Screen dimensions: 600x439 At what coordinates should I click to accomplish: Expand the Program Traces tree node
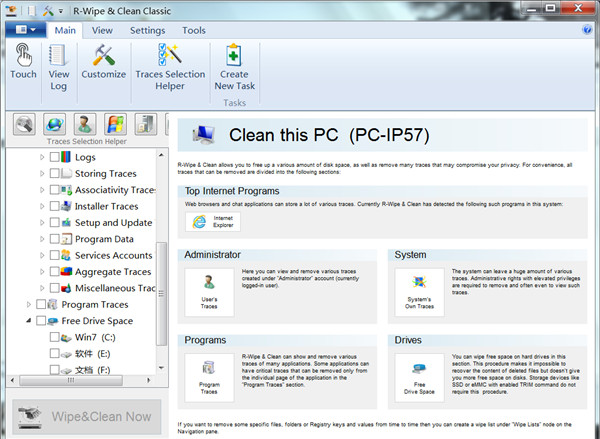point(28,304)
